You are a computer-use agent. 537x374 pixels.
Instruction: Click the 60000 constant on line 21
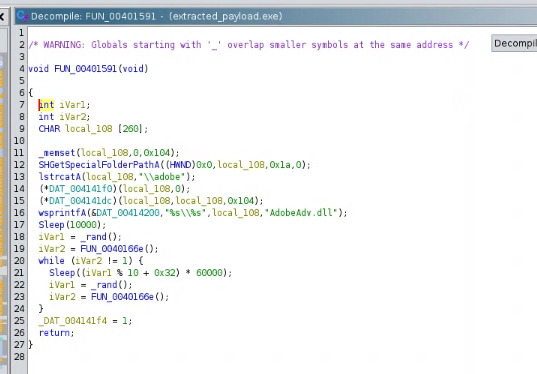(209, 273)
